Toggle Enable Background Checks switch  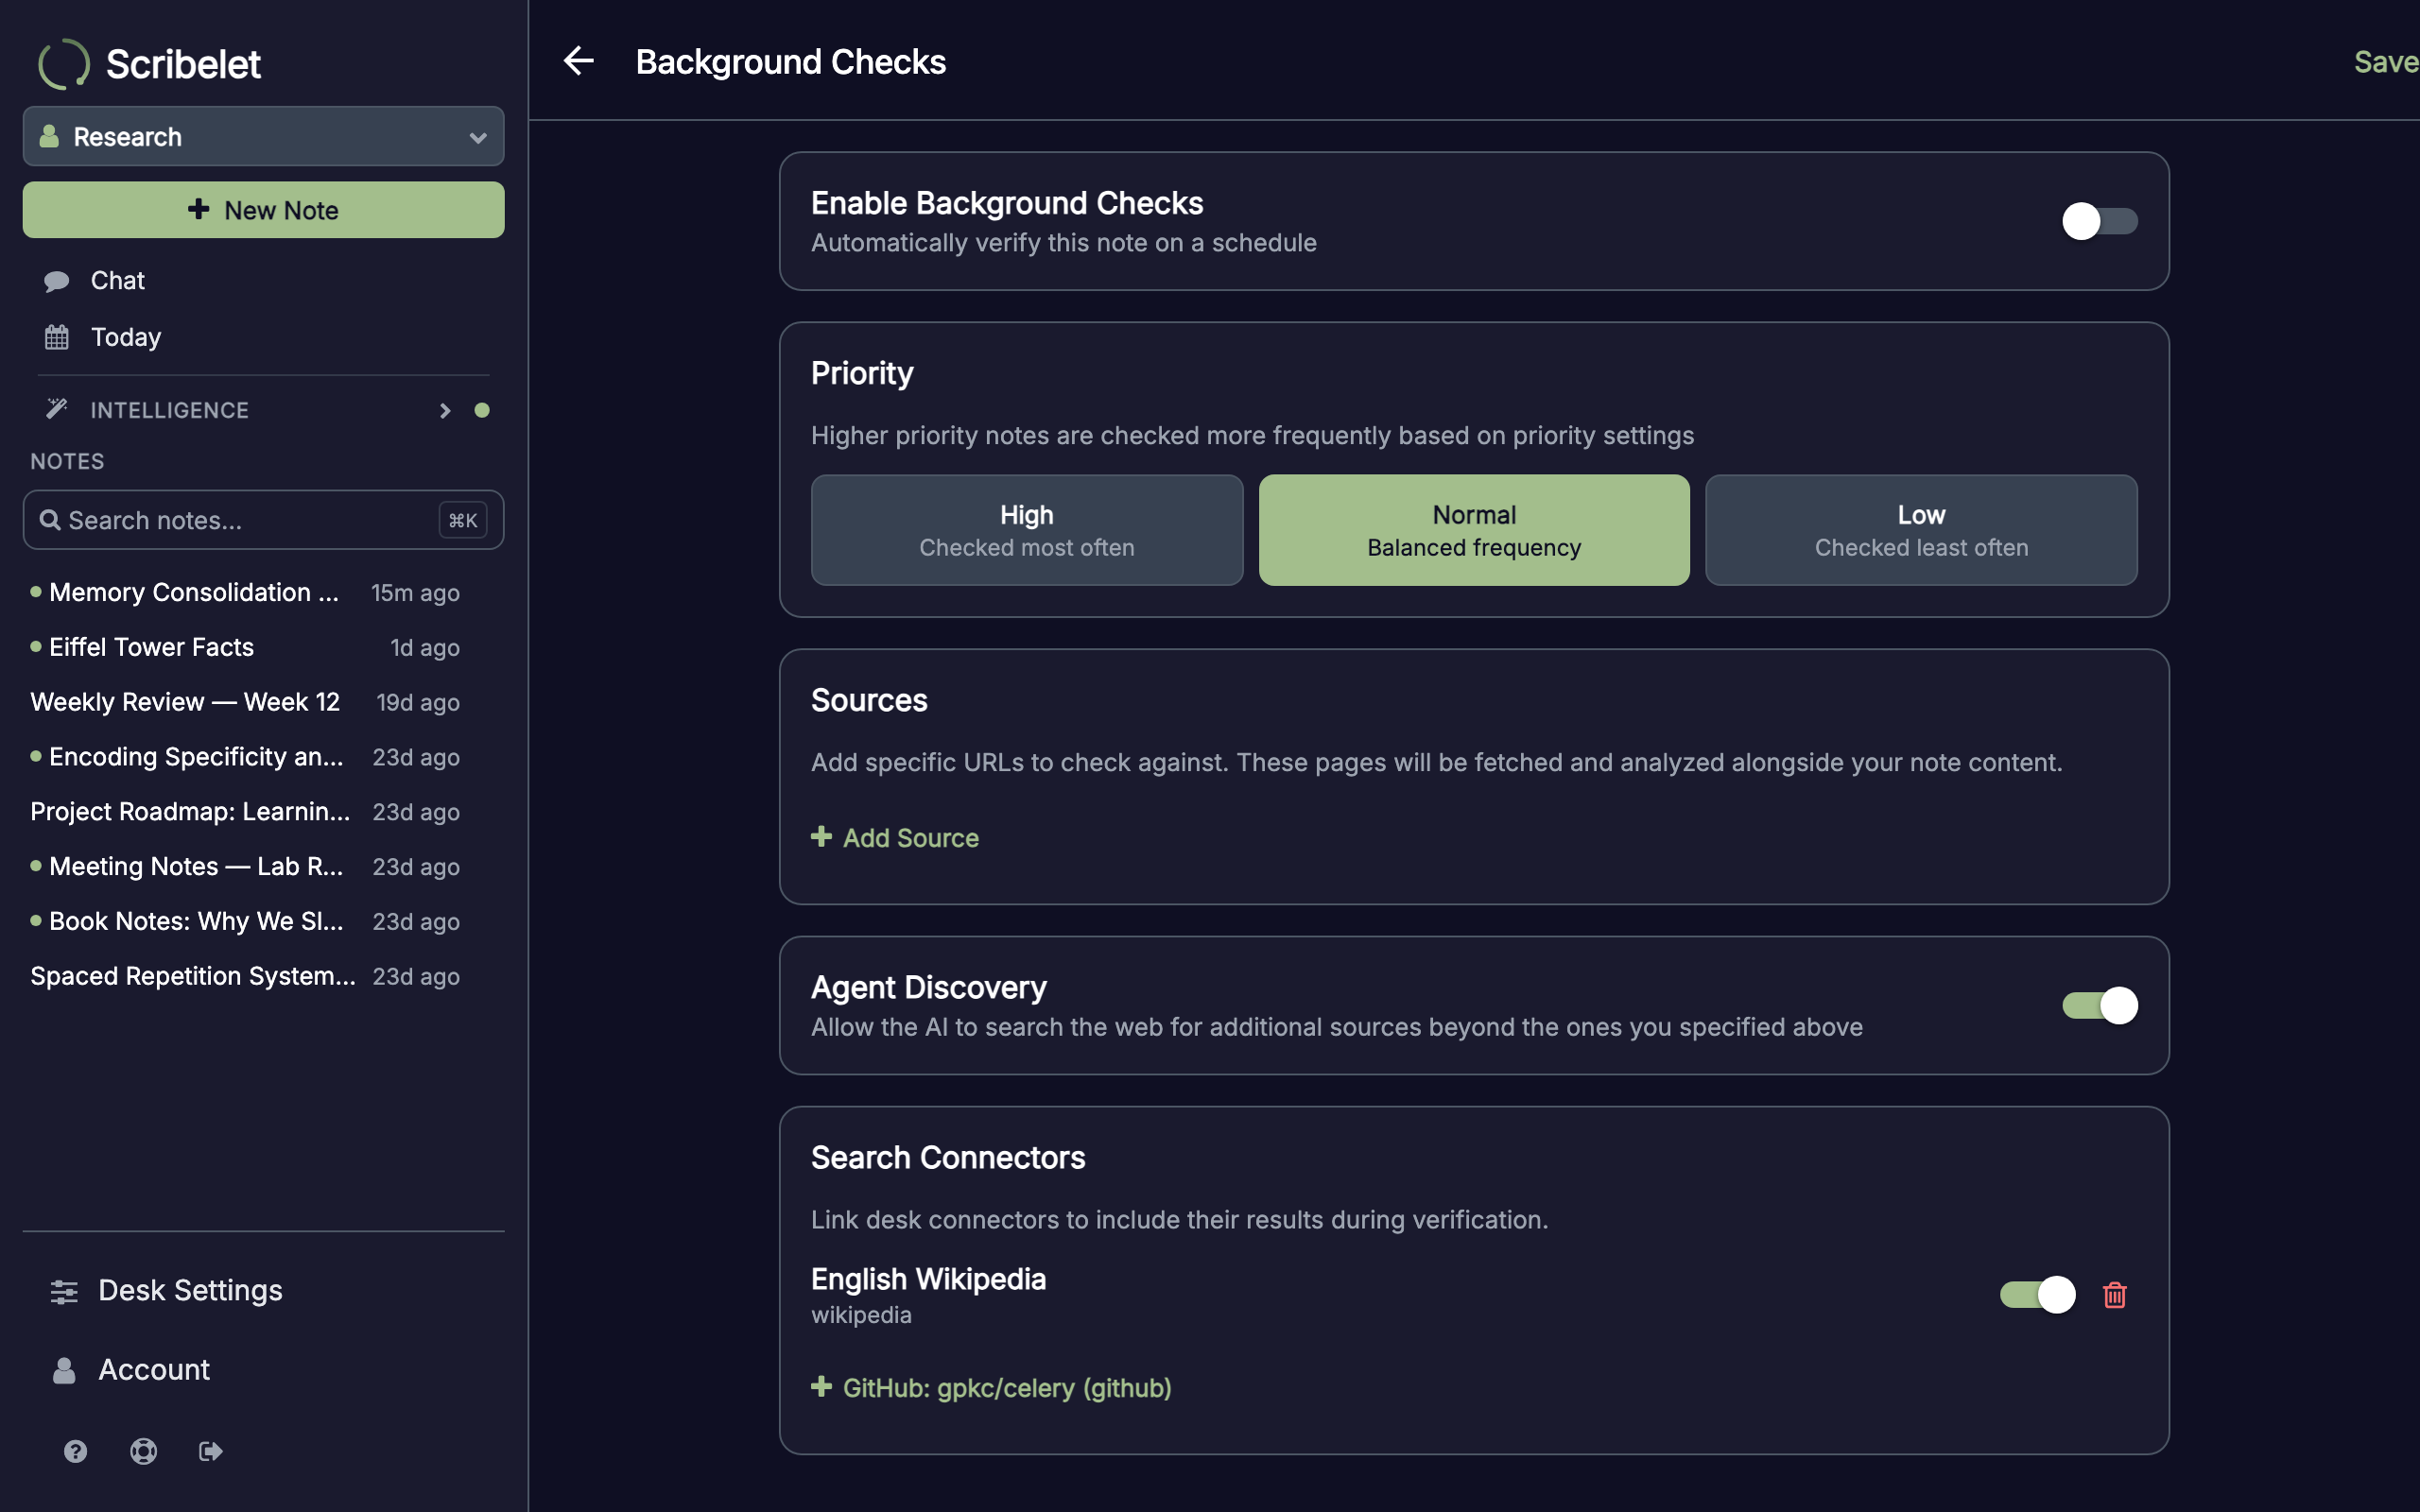point(2099,221)
